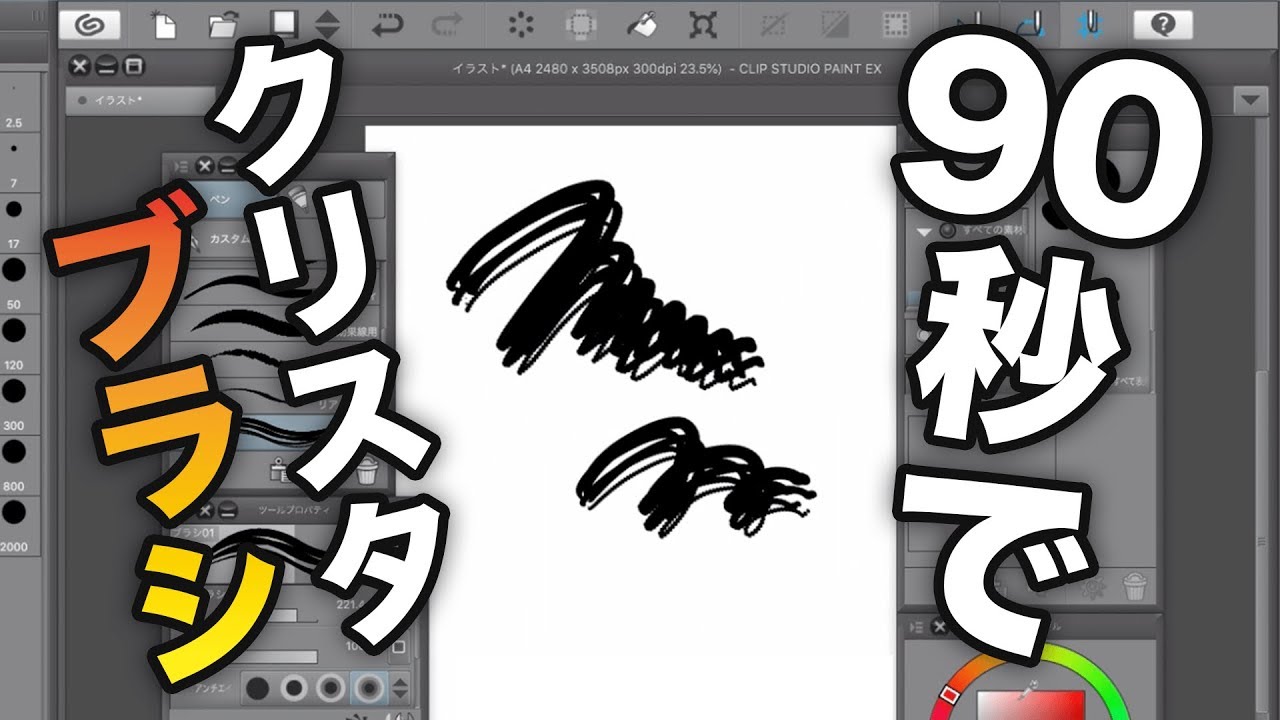Screen dimensions: 1280x720
Task: Open the canvas tab list dropdown arrow
Action: [1251, 100]
